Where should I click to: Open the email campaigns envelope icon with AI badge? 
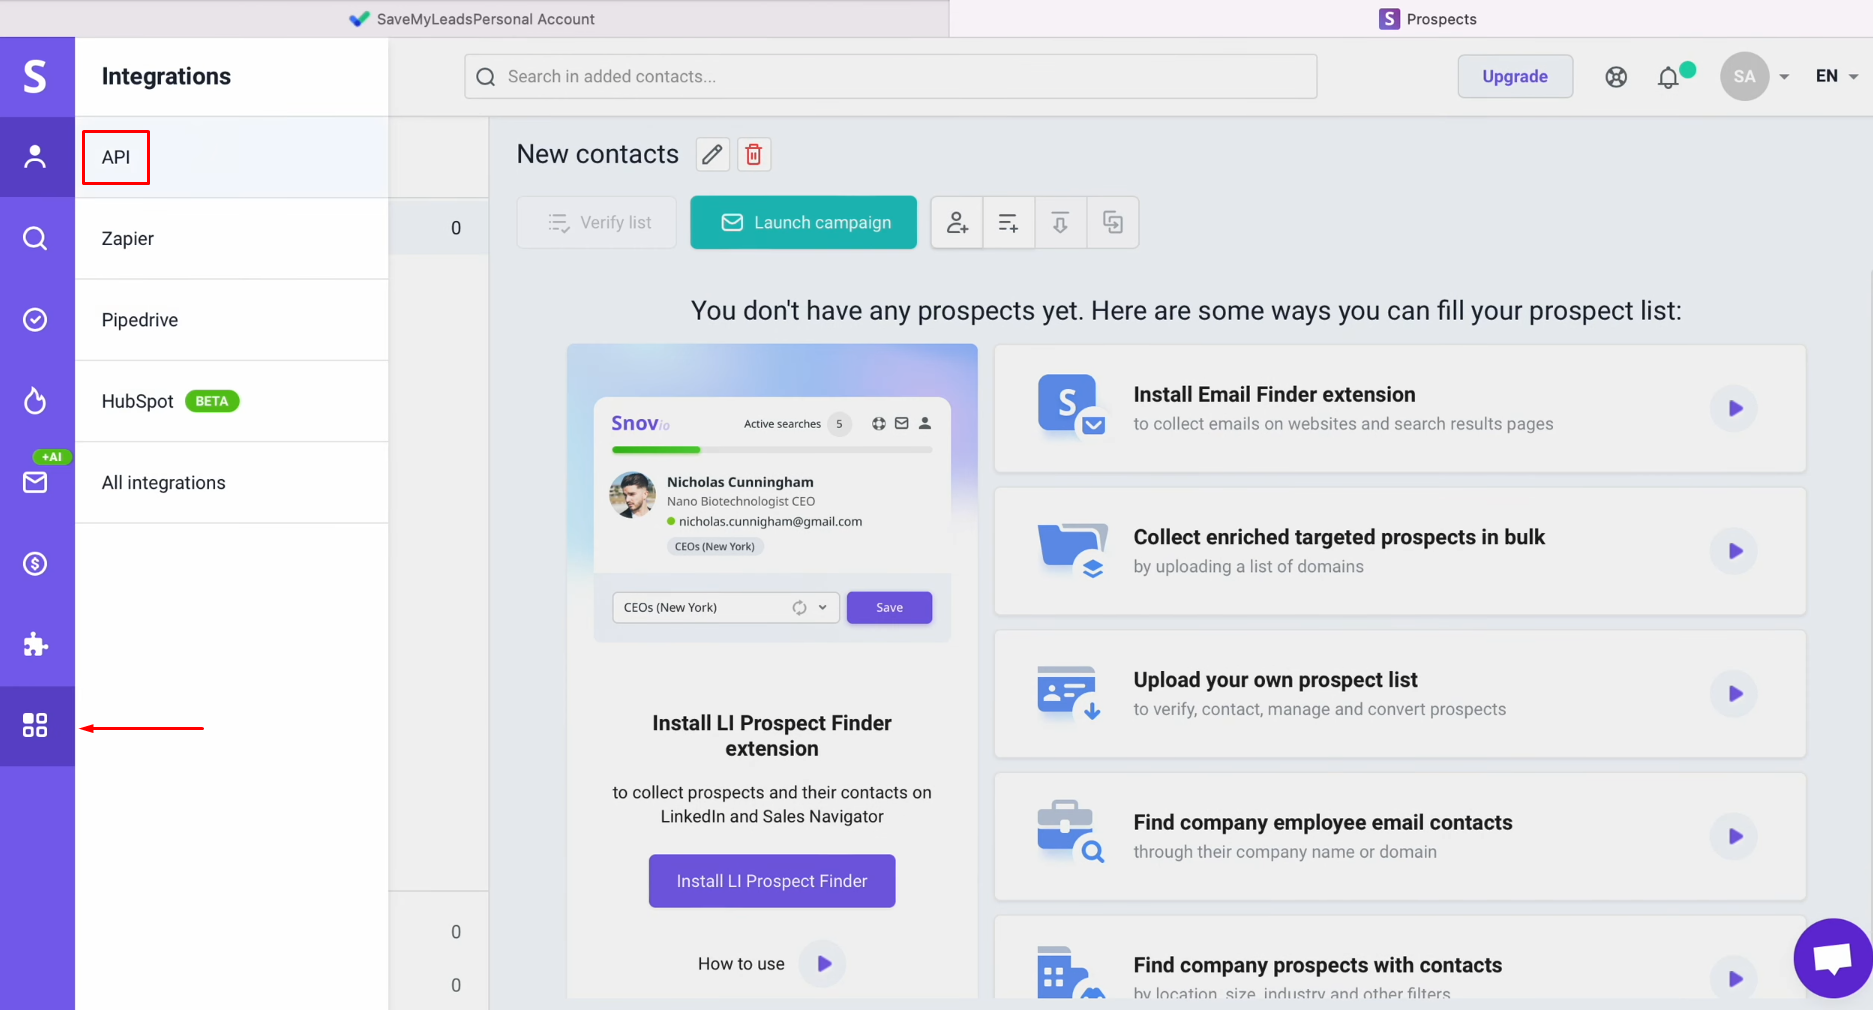pyautogui.click(x=36, y=482)
